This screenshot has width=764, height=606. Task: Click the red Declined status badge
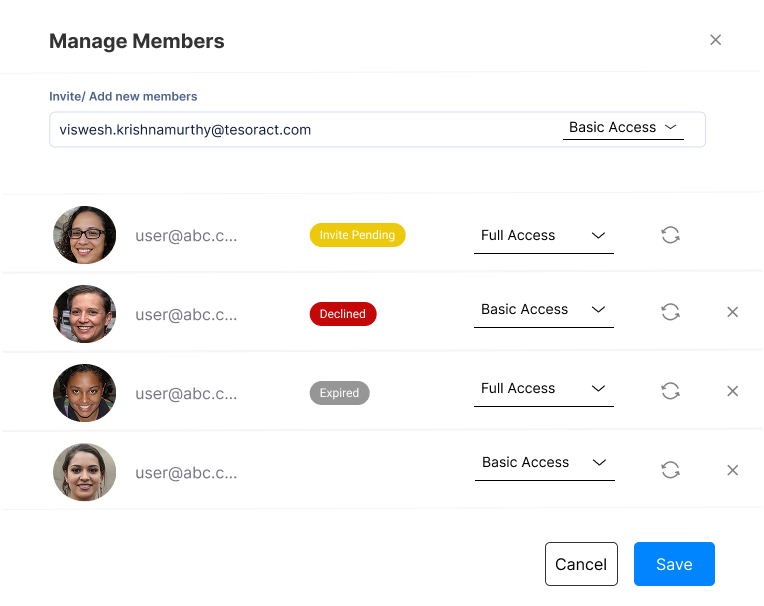click(343, 314)
